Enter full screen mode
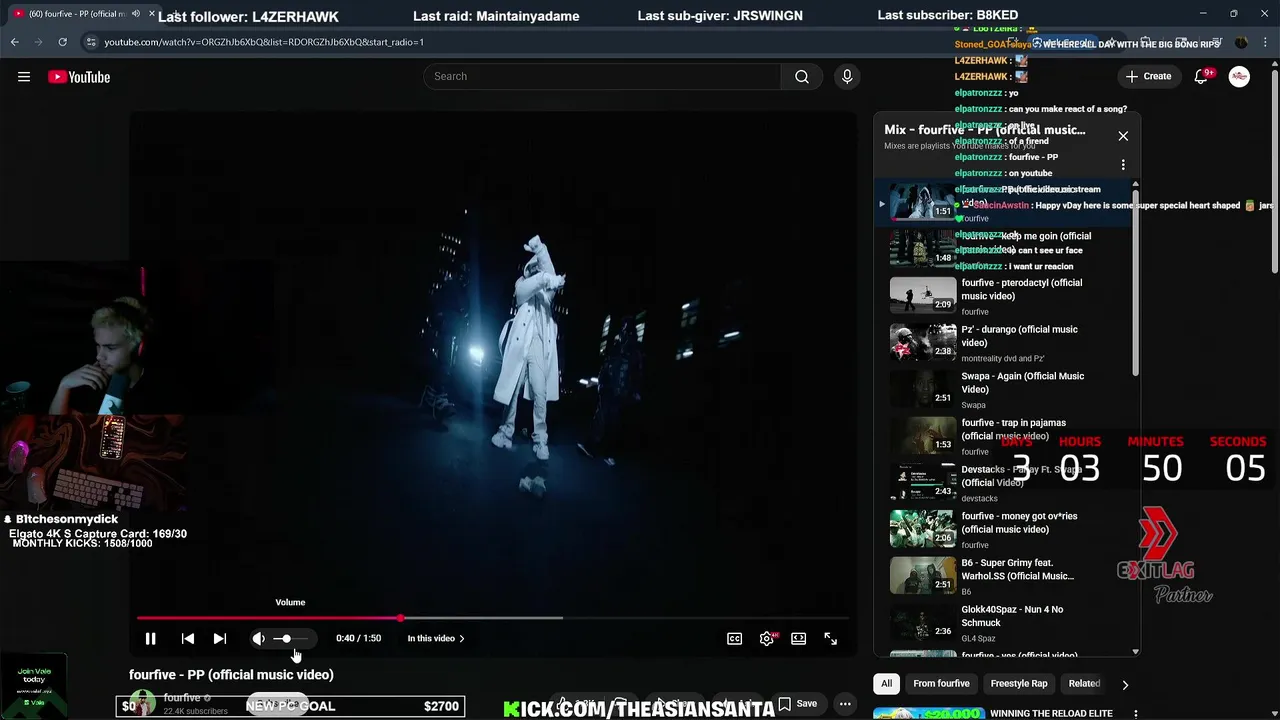 [x=830, y=638]
